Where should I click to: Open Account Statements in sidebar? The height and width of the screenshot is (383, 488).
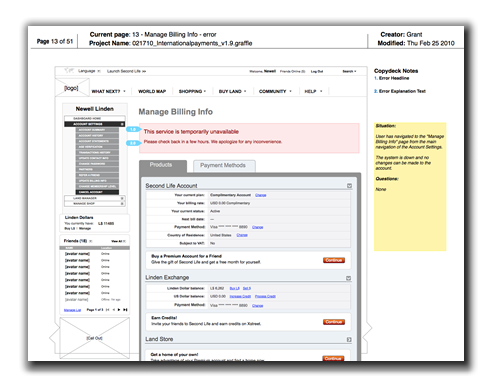(97, 141)
